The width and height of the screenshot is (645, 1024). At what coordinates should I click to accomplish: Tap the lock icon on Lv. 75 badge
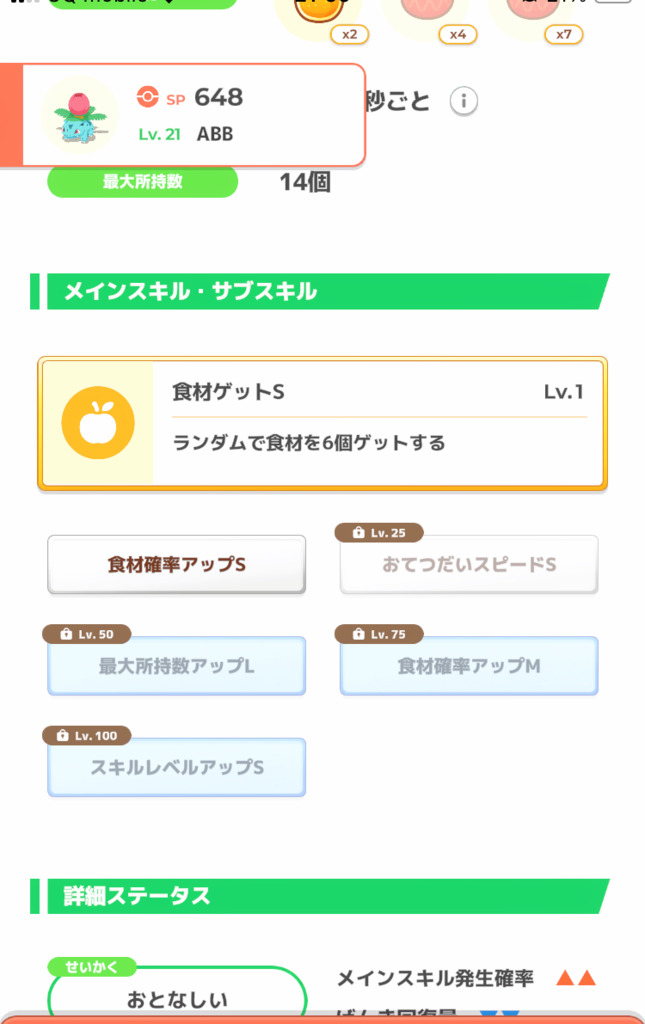click(x=358, y=634)
